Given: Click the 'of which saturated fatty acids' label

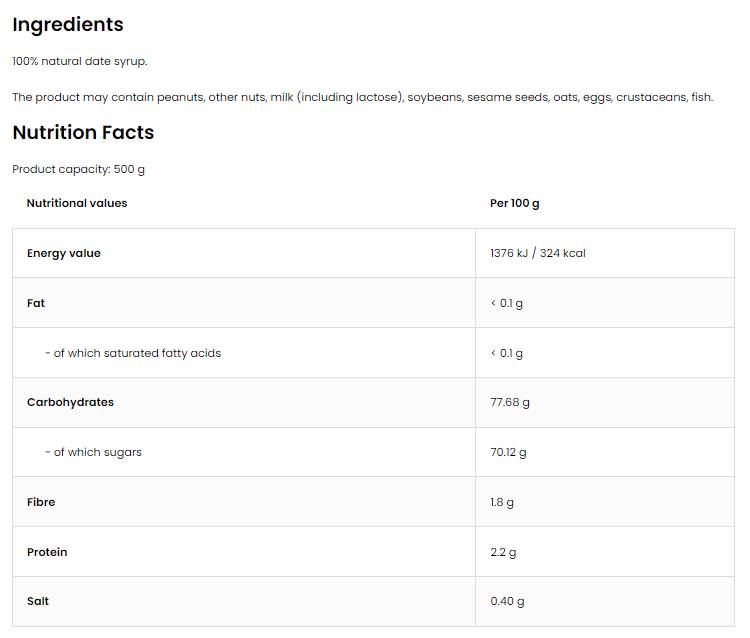Looking at the screenshot, I should pyautogui.click(x=133, y=353).
